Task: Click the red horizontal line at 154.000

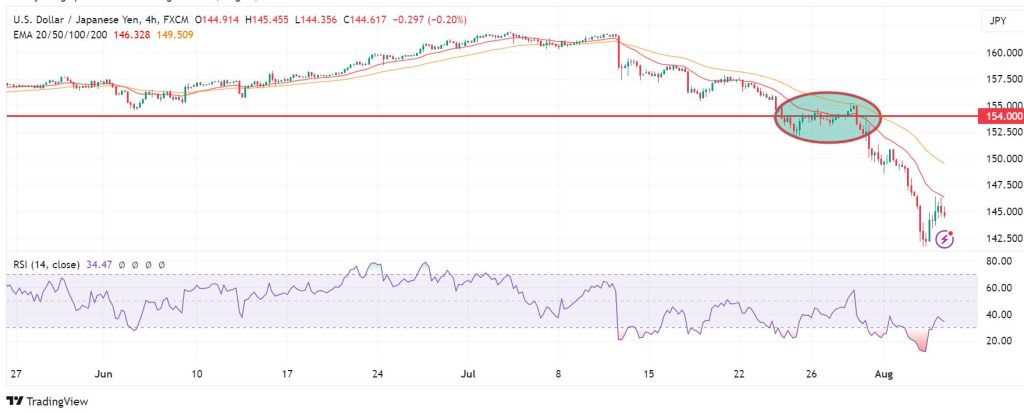Action: [400, 116]
